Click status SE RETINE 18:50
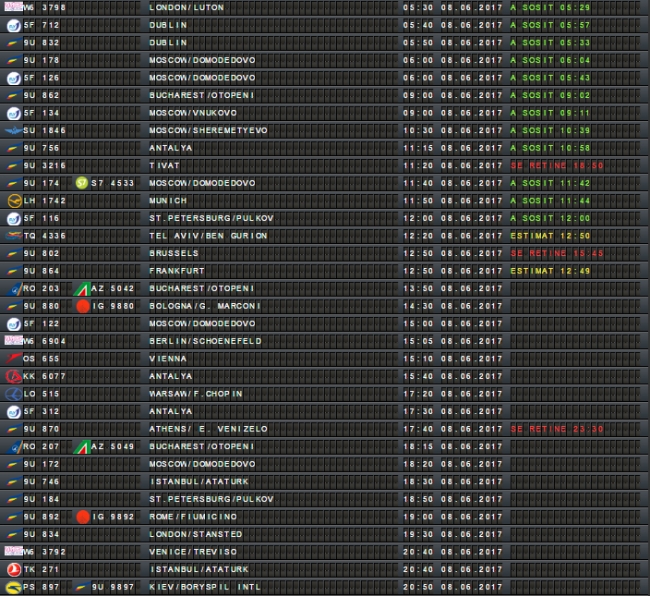The image size is (650, 596). click(557, 166)
